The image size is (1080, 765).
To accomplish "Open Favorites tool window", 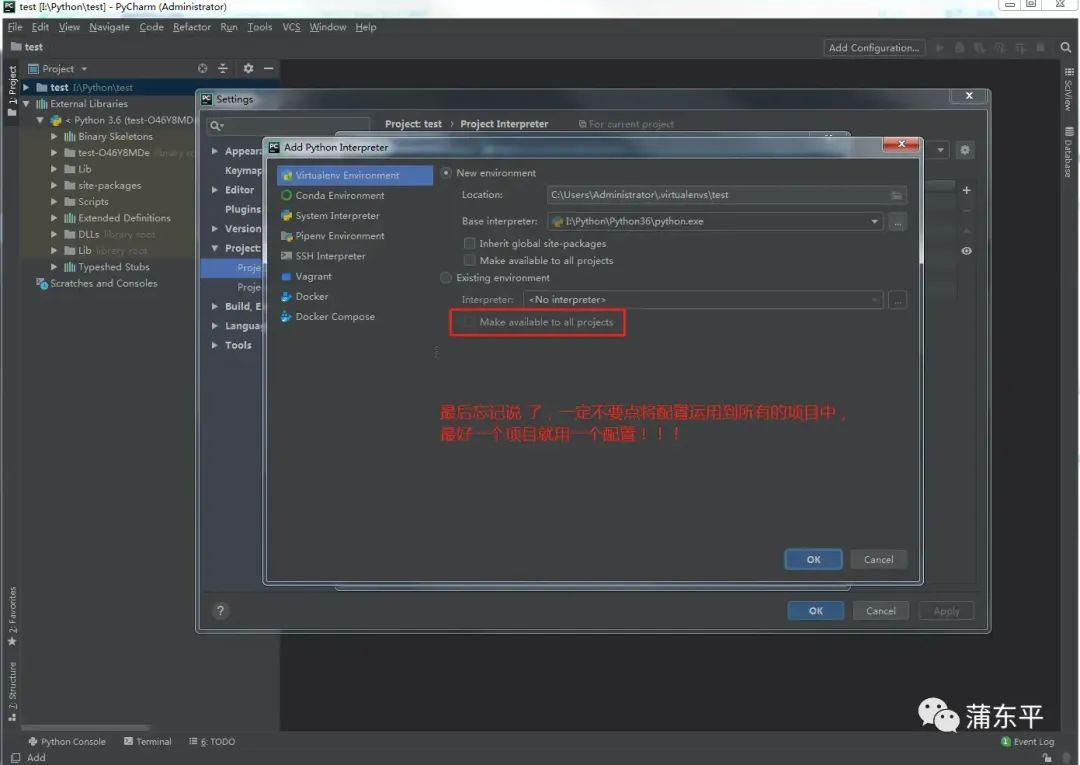I will click(x=12, y=616).
